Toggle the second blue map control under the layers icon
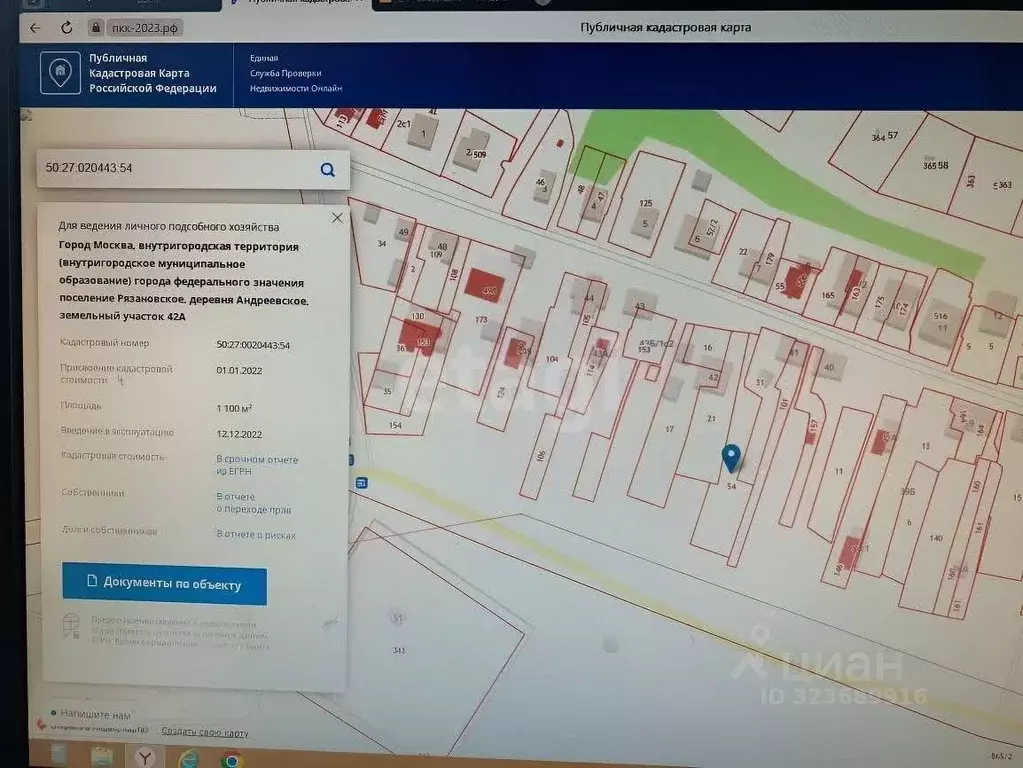The width and height of the screenshot is (1023, 768). (361, 483)
